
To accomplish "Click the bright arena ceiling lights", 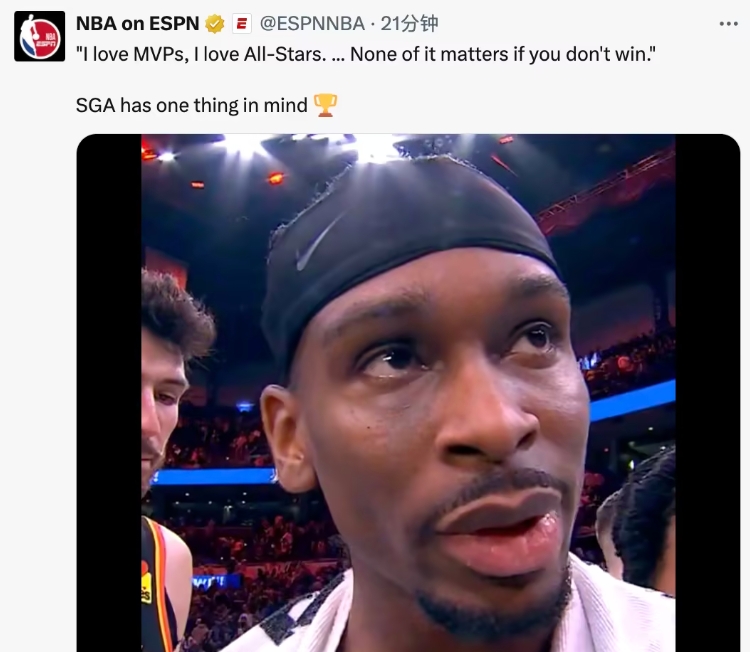I will [306, 146].
